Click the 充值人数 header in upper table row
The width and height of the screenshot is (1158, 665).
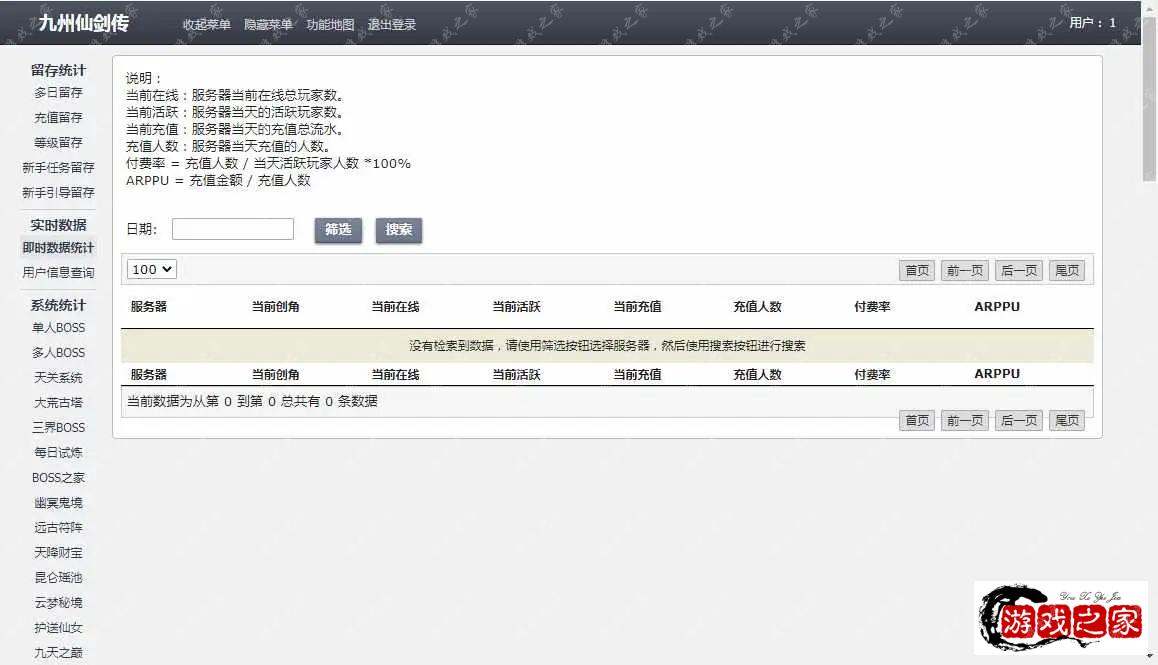click(x=757, y=307)
